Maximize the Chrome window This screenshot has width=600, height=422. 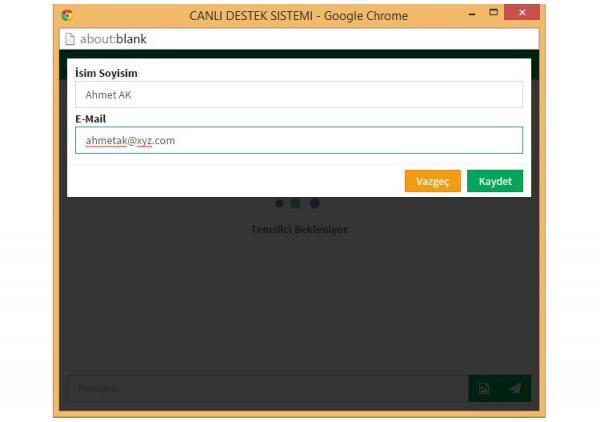click(x=494, y=13)
